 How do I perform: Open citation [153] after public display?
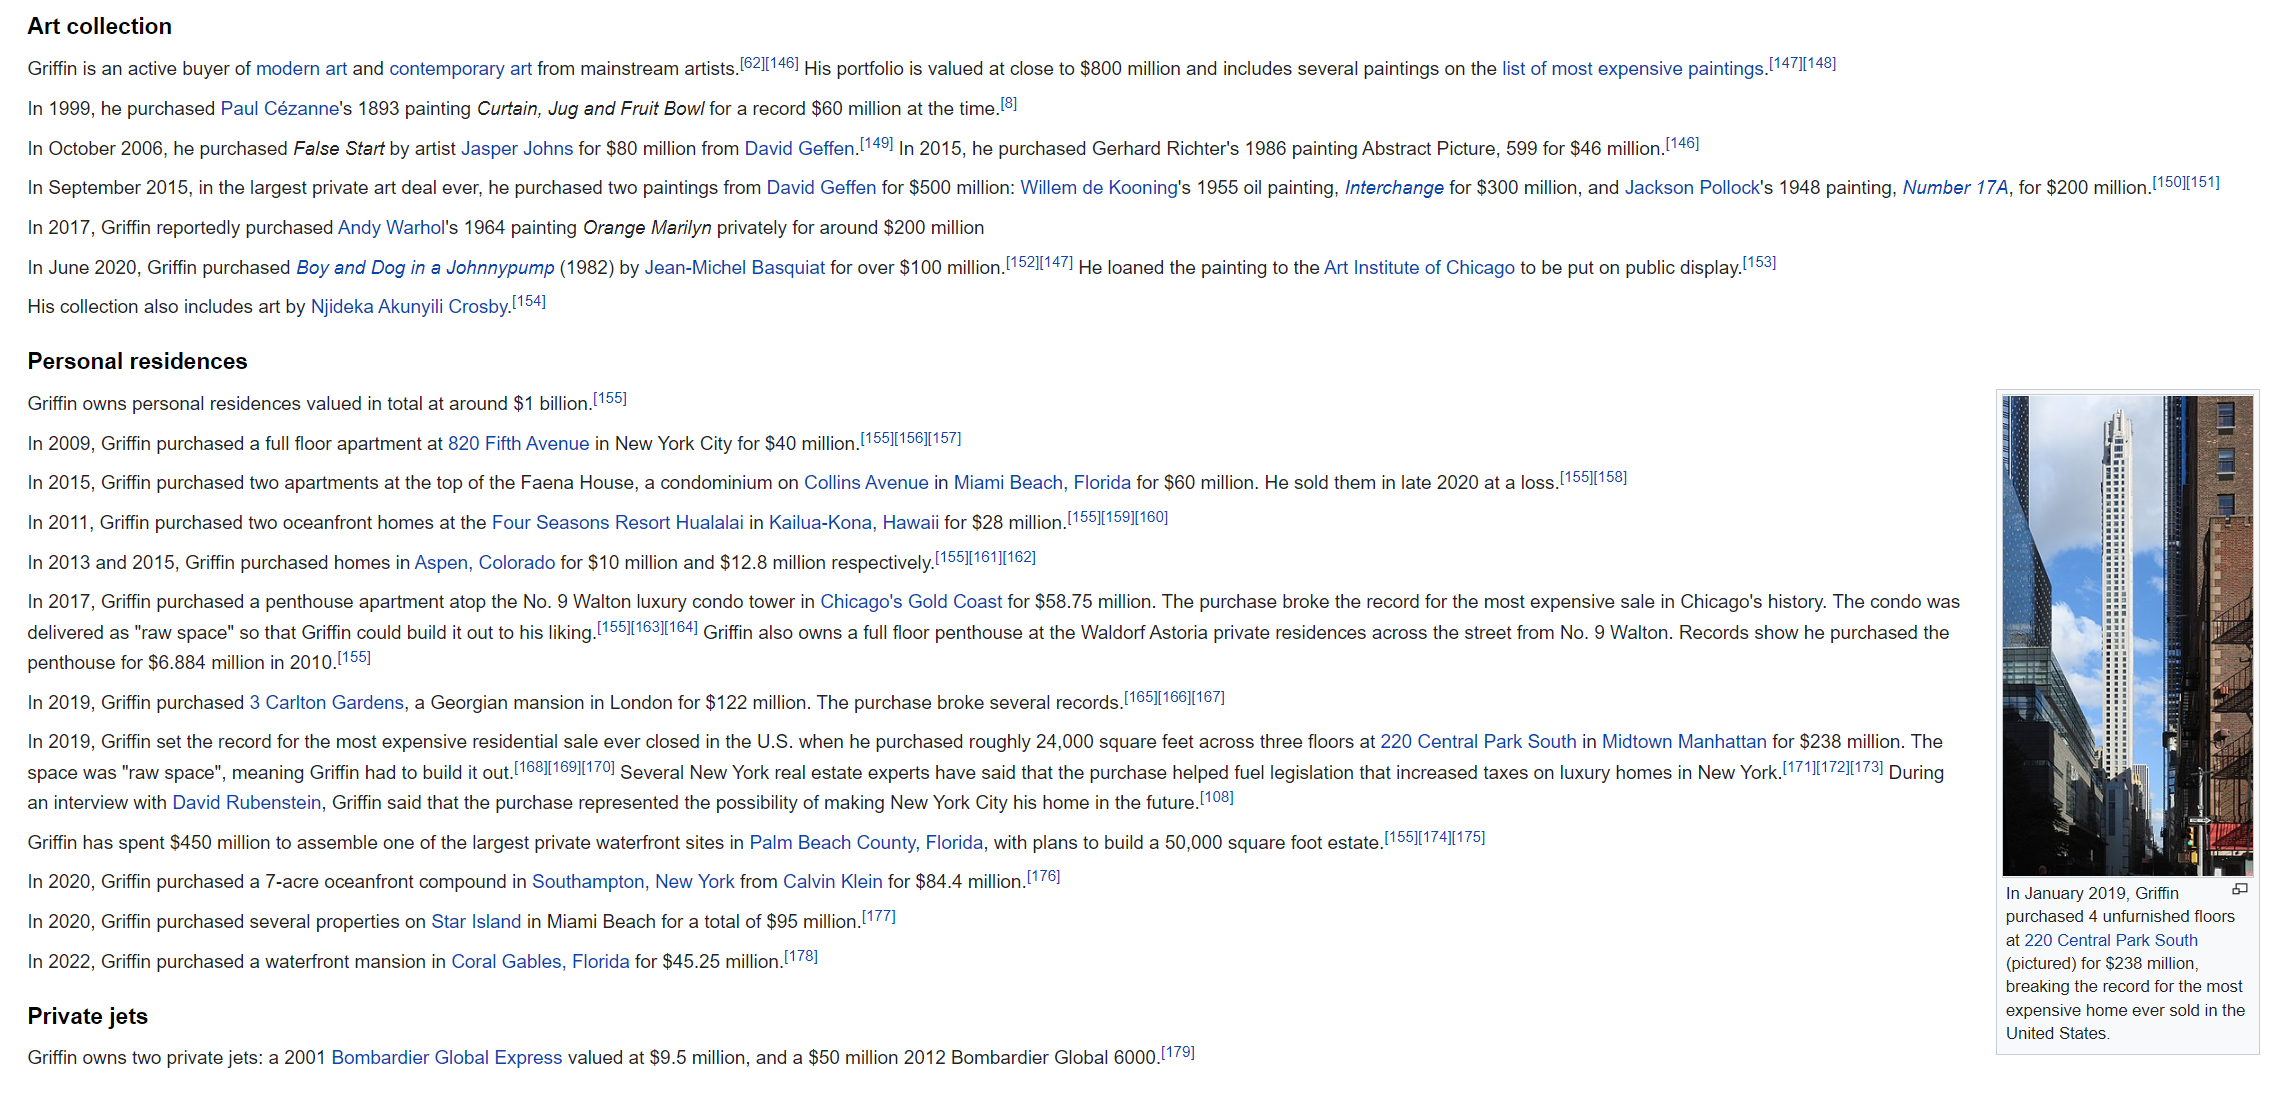tap(1759, 263)
